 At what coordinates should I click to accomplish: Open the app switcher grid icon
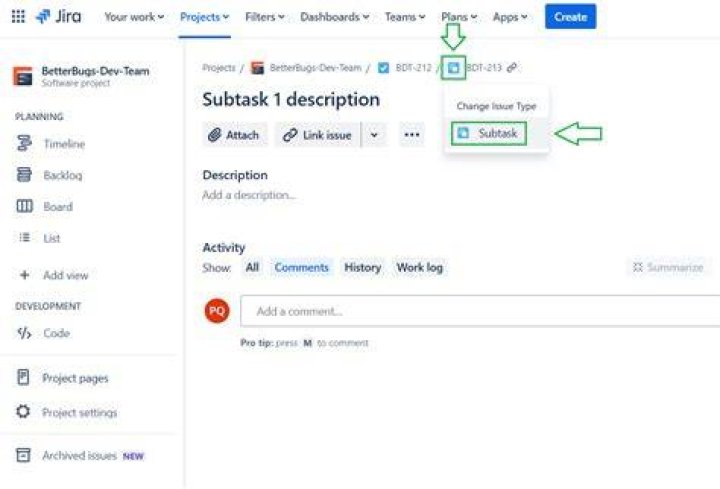(x=18, y=17)
